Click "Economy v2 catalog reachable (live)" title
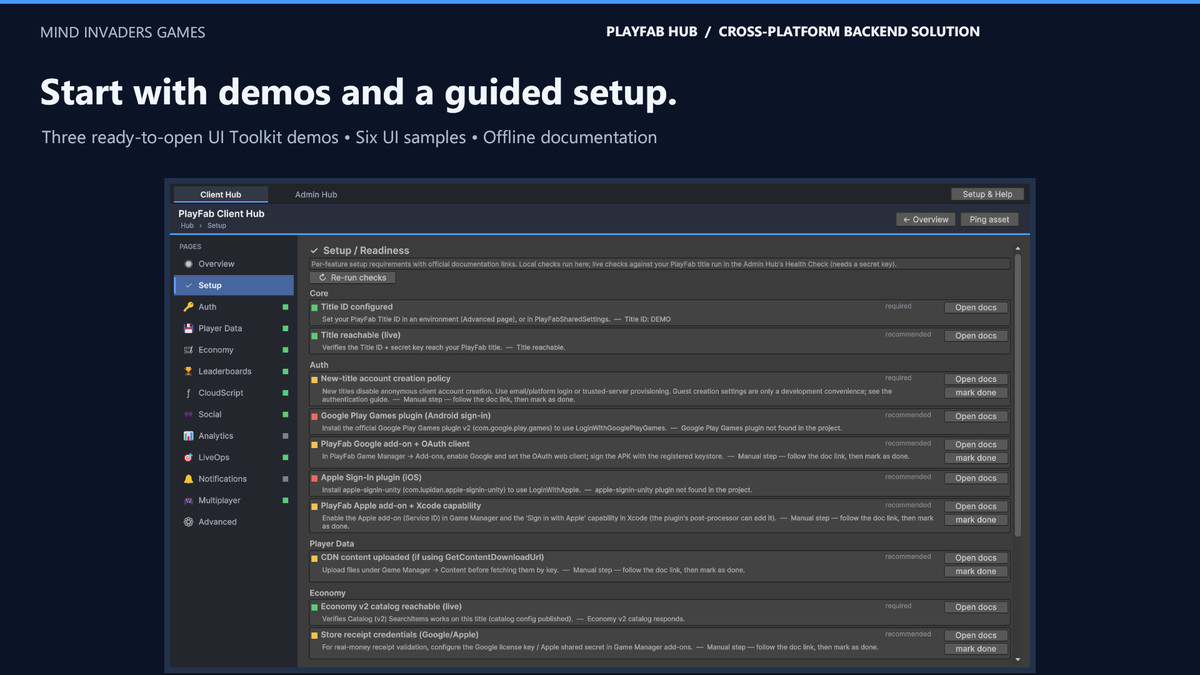 pyautogui.click(x=391, y=606)
